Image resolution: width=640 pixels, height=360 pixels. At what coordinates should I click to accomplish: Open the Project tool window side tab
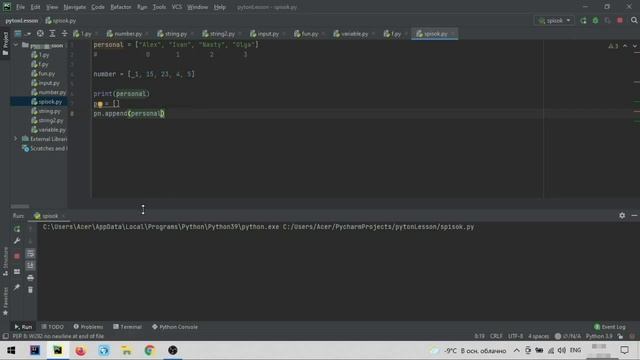5,43
